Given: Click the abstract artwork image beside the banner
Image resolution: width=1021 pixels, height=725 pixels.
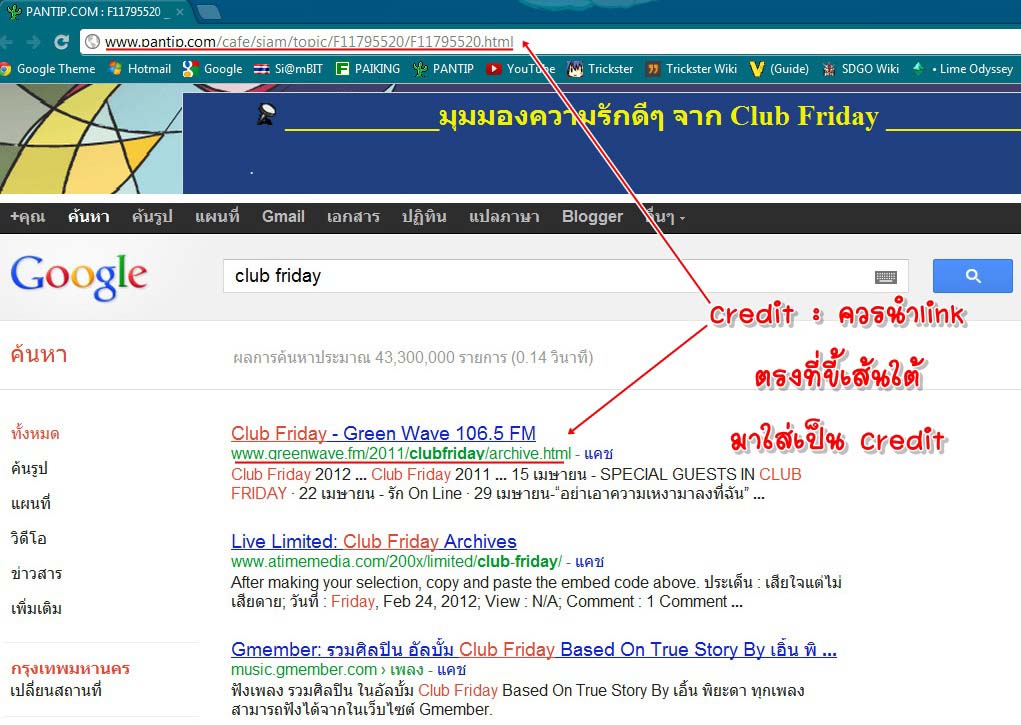Looking at the screenshot, I should 91,139.
